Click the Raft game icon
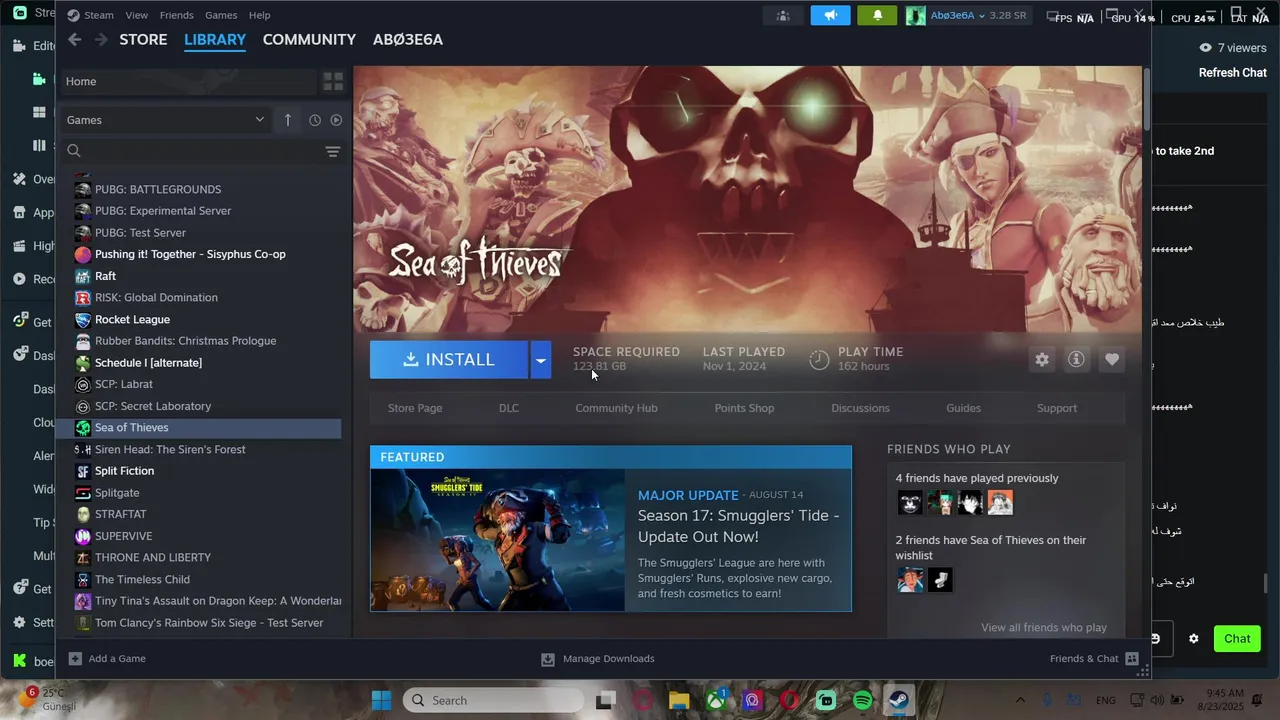1280x720 pixels. 83,276
